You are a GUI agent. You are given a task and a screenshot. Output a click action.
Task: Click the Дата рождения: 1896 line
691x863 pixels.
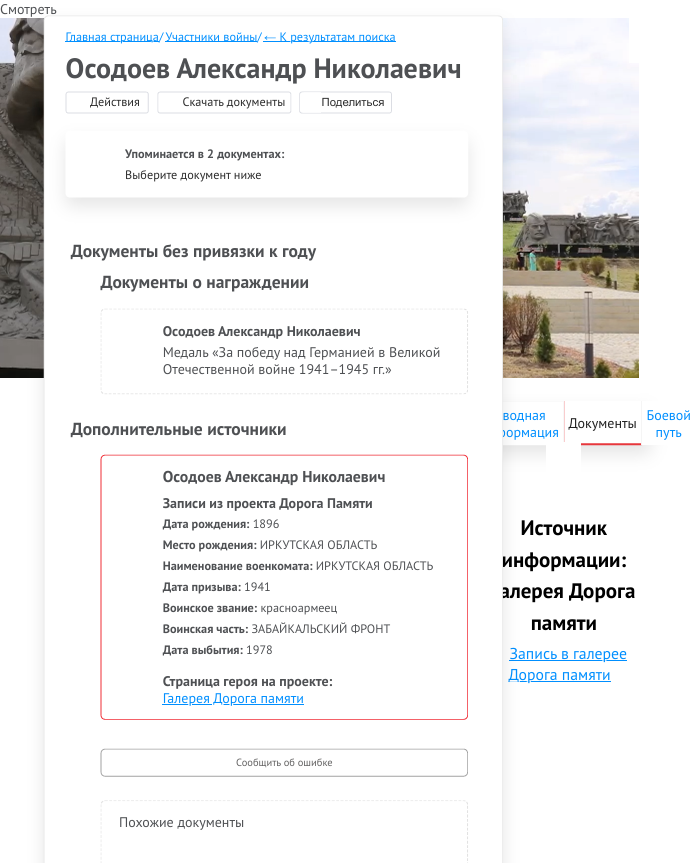pyautogui.click(x=221, y=524)
